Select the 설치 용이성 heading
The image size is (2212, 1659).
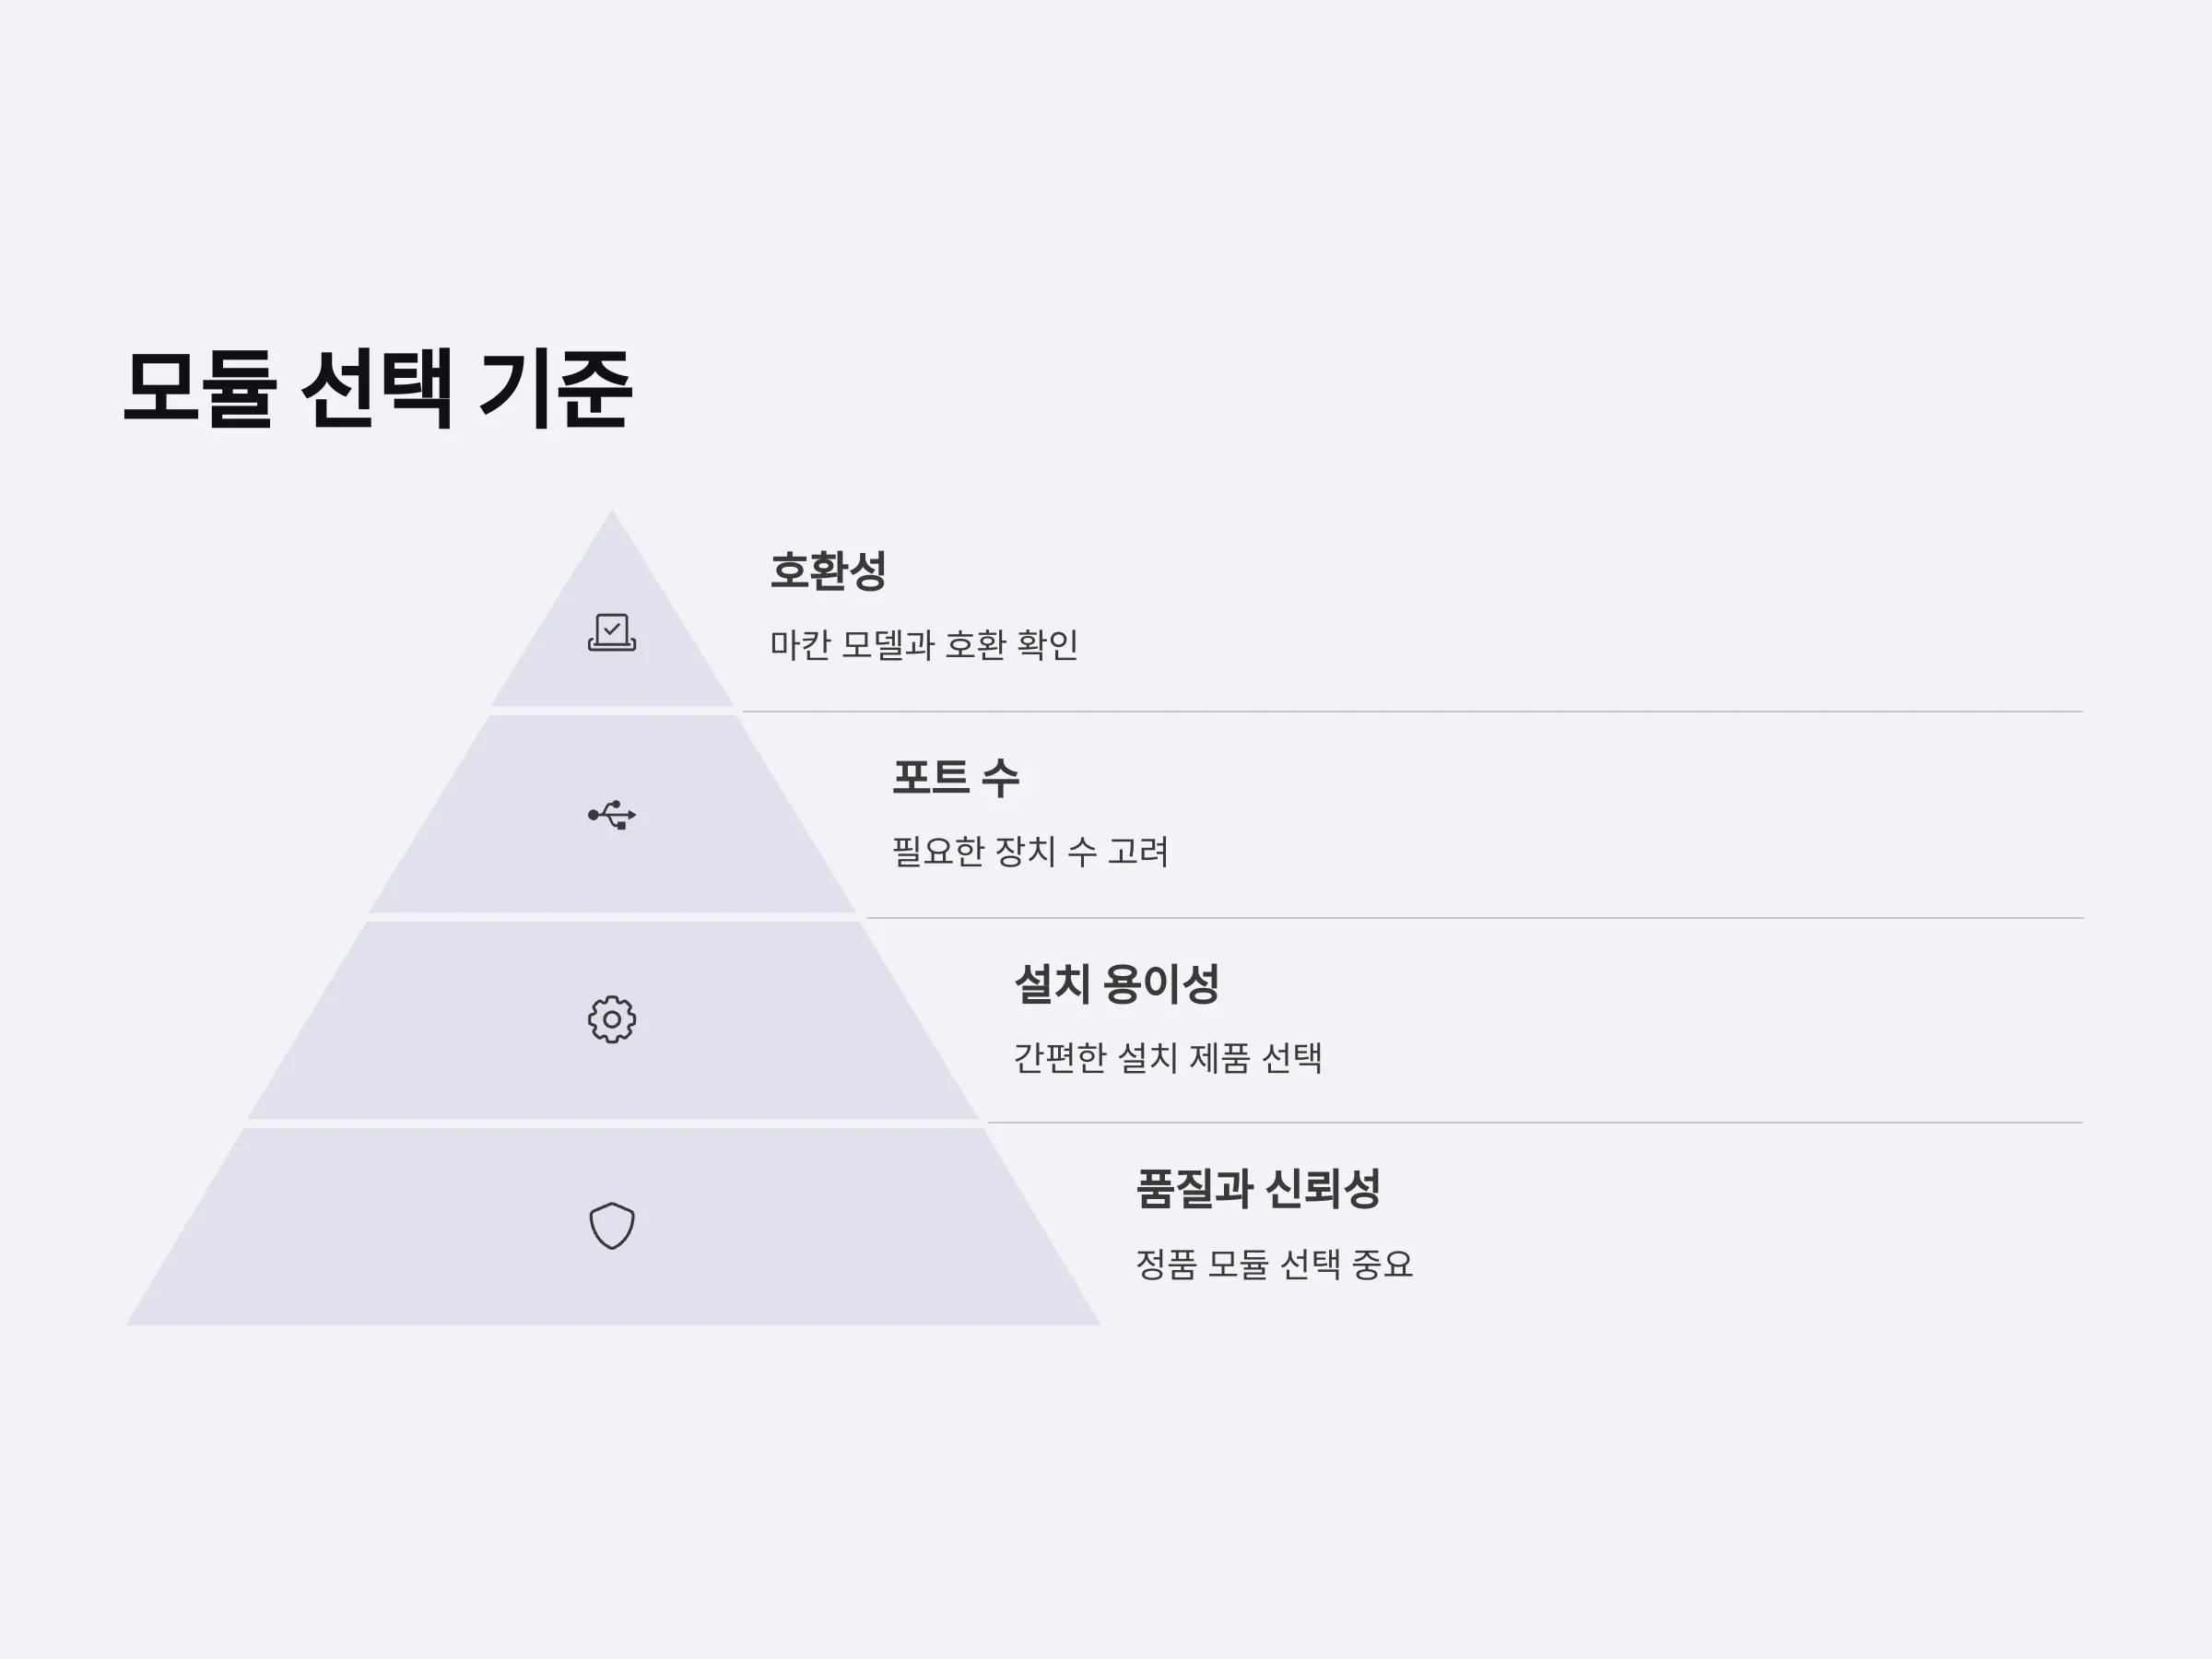(1116, 984)
